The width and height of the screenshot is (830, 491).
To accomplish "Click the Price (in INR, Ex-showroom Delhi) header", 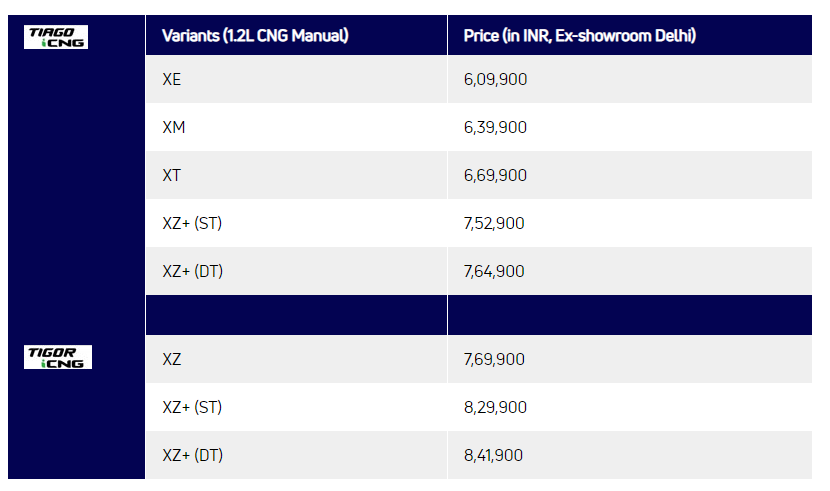I will [x=580, y=36].
